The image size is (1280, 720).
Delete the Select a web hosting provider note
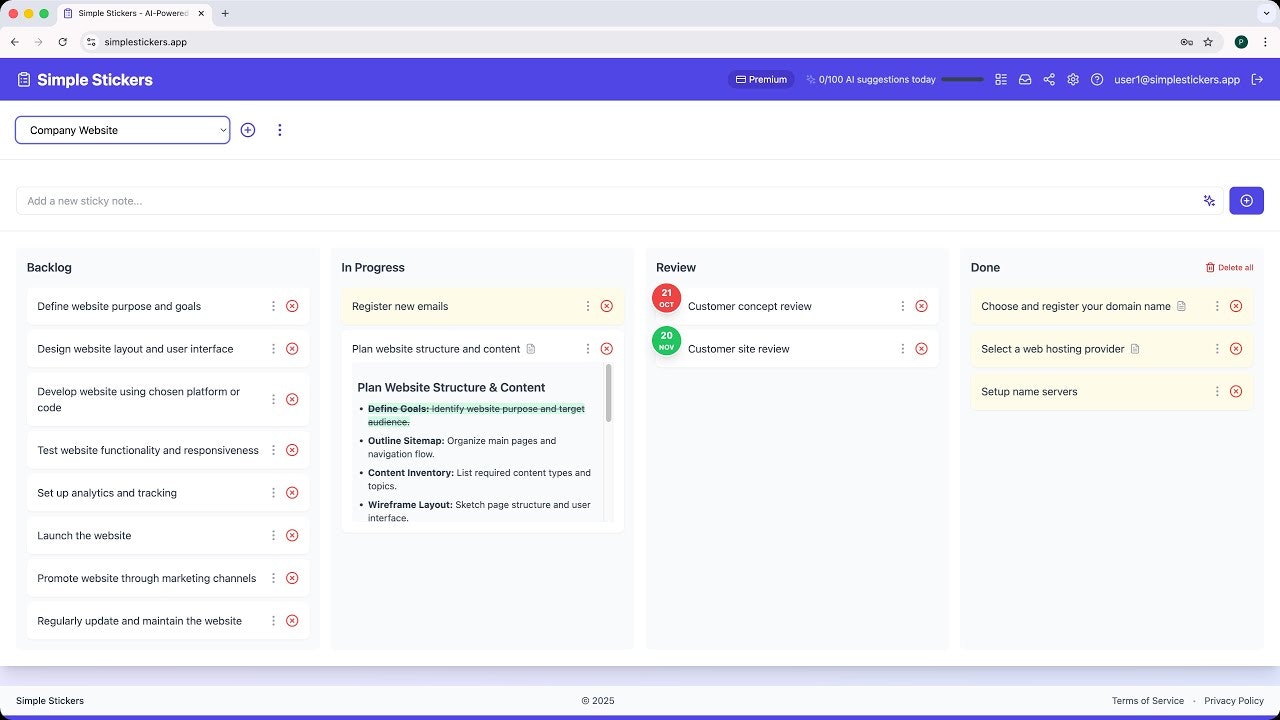[x=1236, y=349]
